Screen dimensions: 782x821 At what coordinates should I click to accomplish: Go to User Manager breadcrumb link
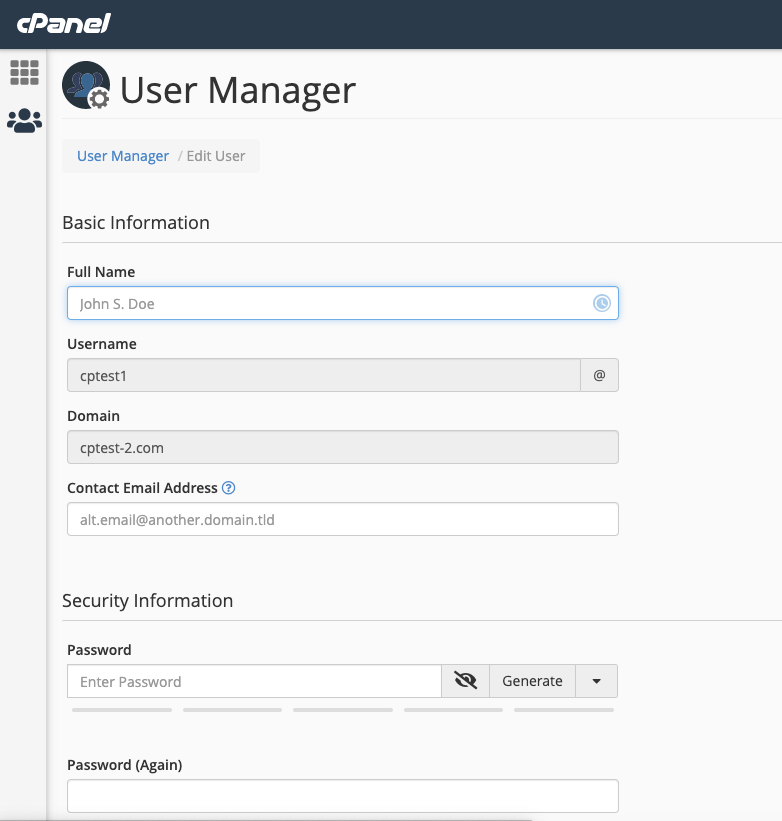[x=123, y=156]
